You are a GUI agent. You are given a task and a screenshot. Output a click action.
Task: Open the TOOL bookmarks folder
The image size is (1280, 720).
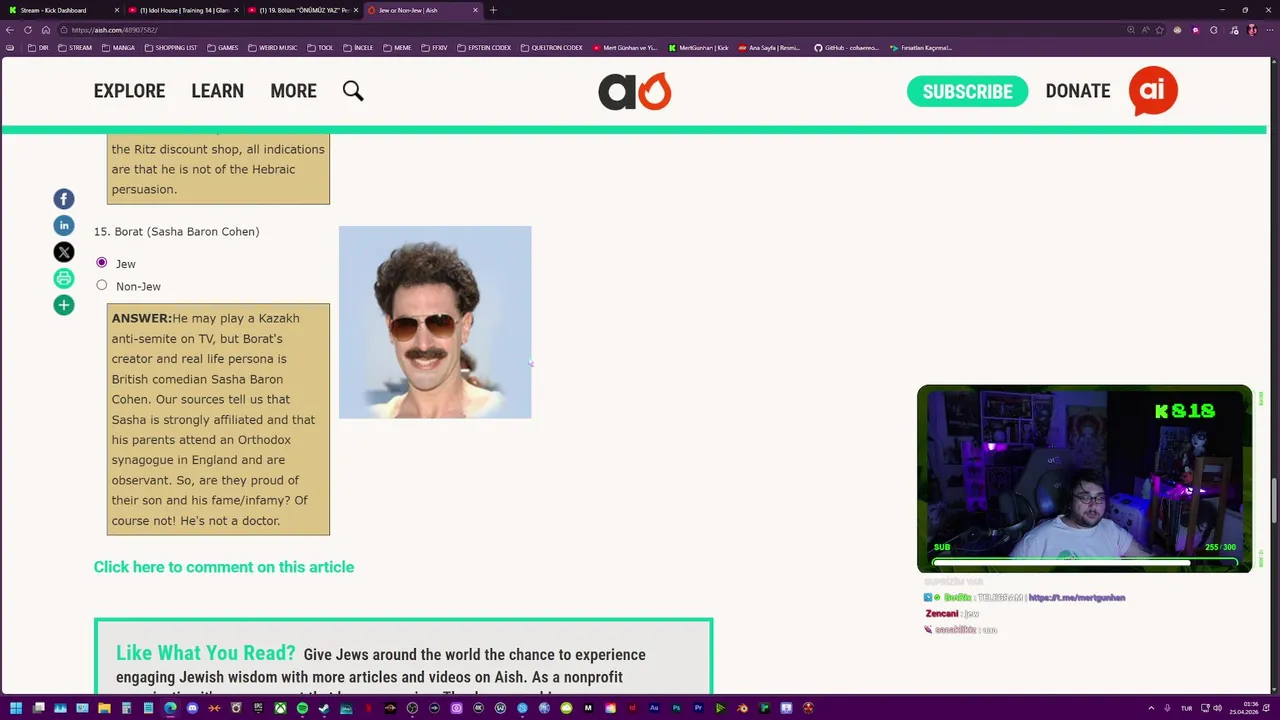coord(320,48)
